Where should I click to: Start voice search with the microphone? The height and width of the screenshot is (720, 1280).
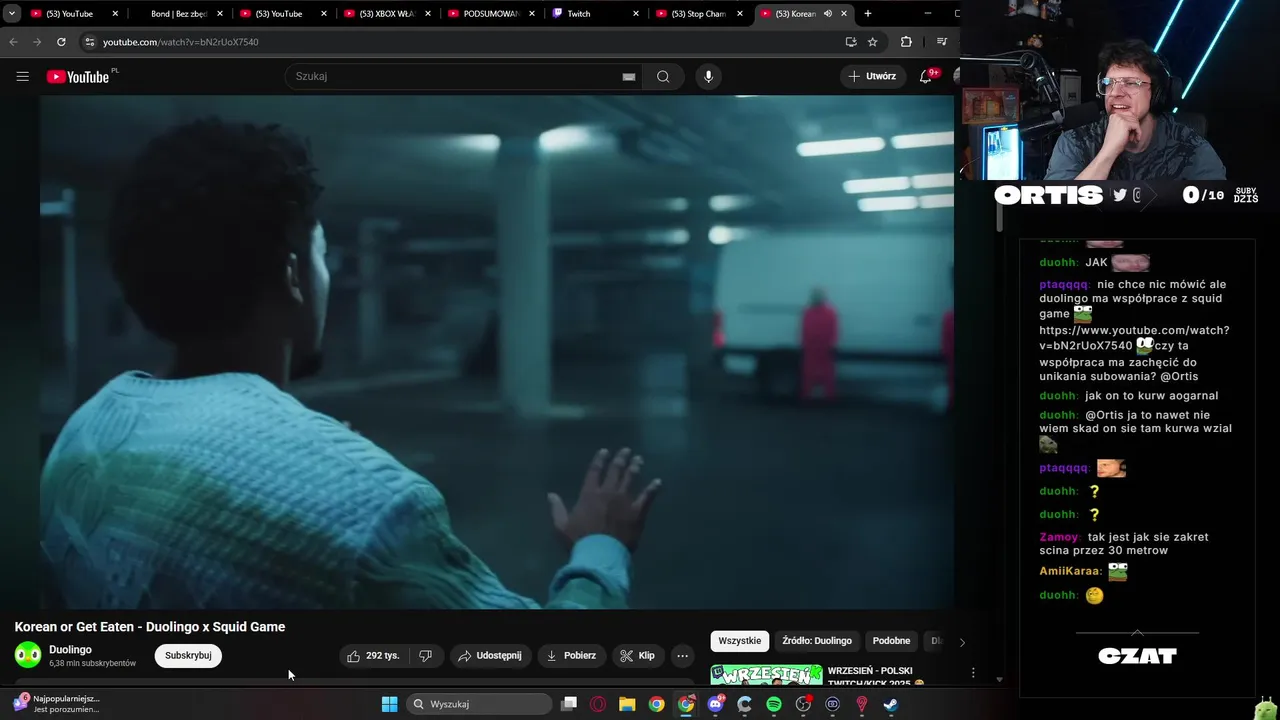pos(708,76)
